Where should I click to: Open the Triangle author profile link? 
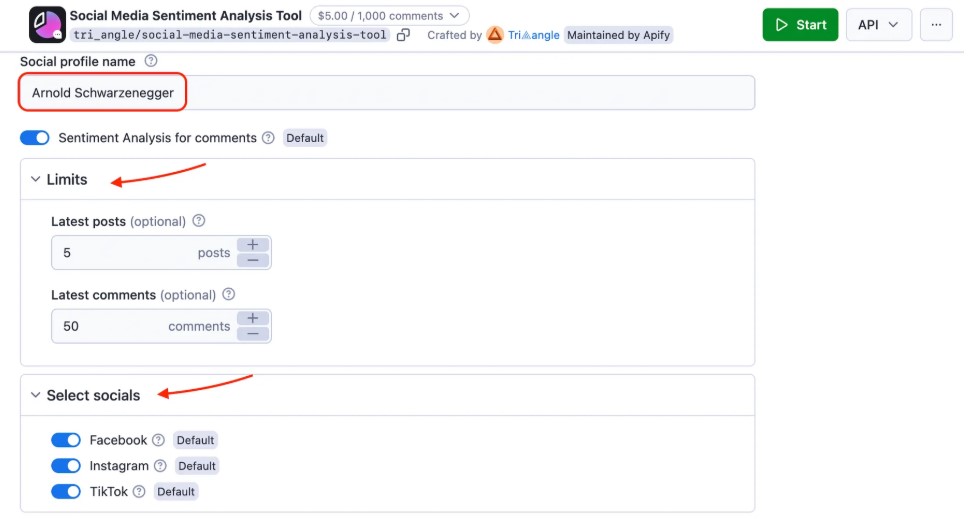(533, 35)
